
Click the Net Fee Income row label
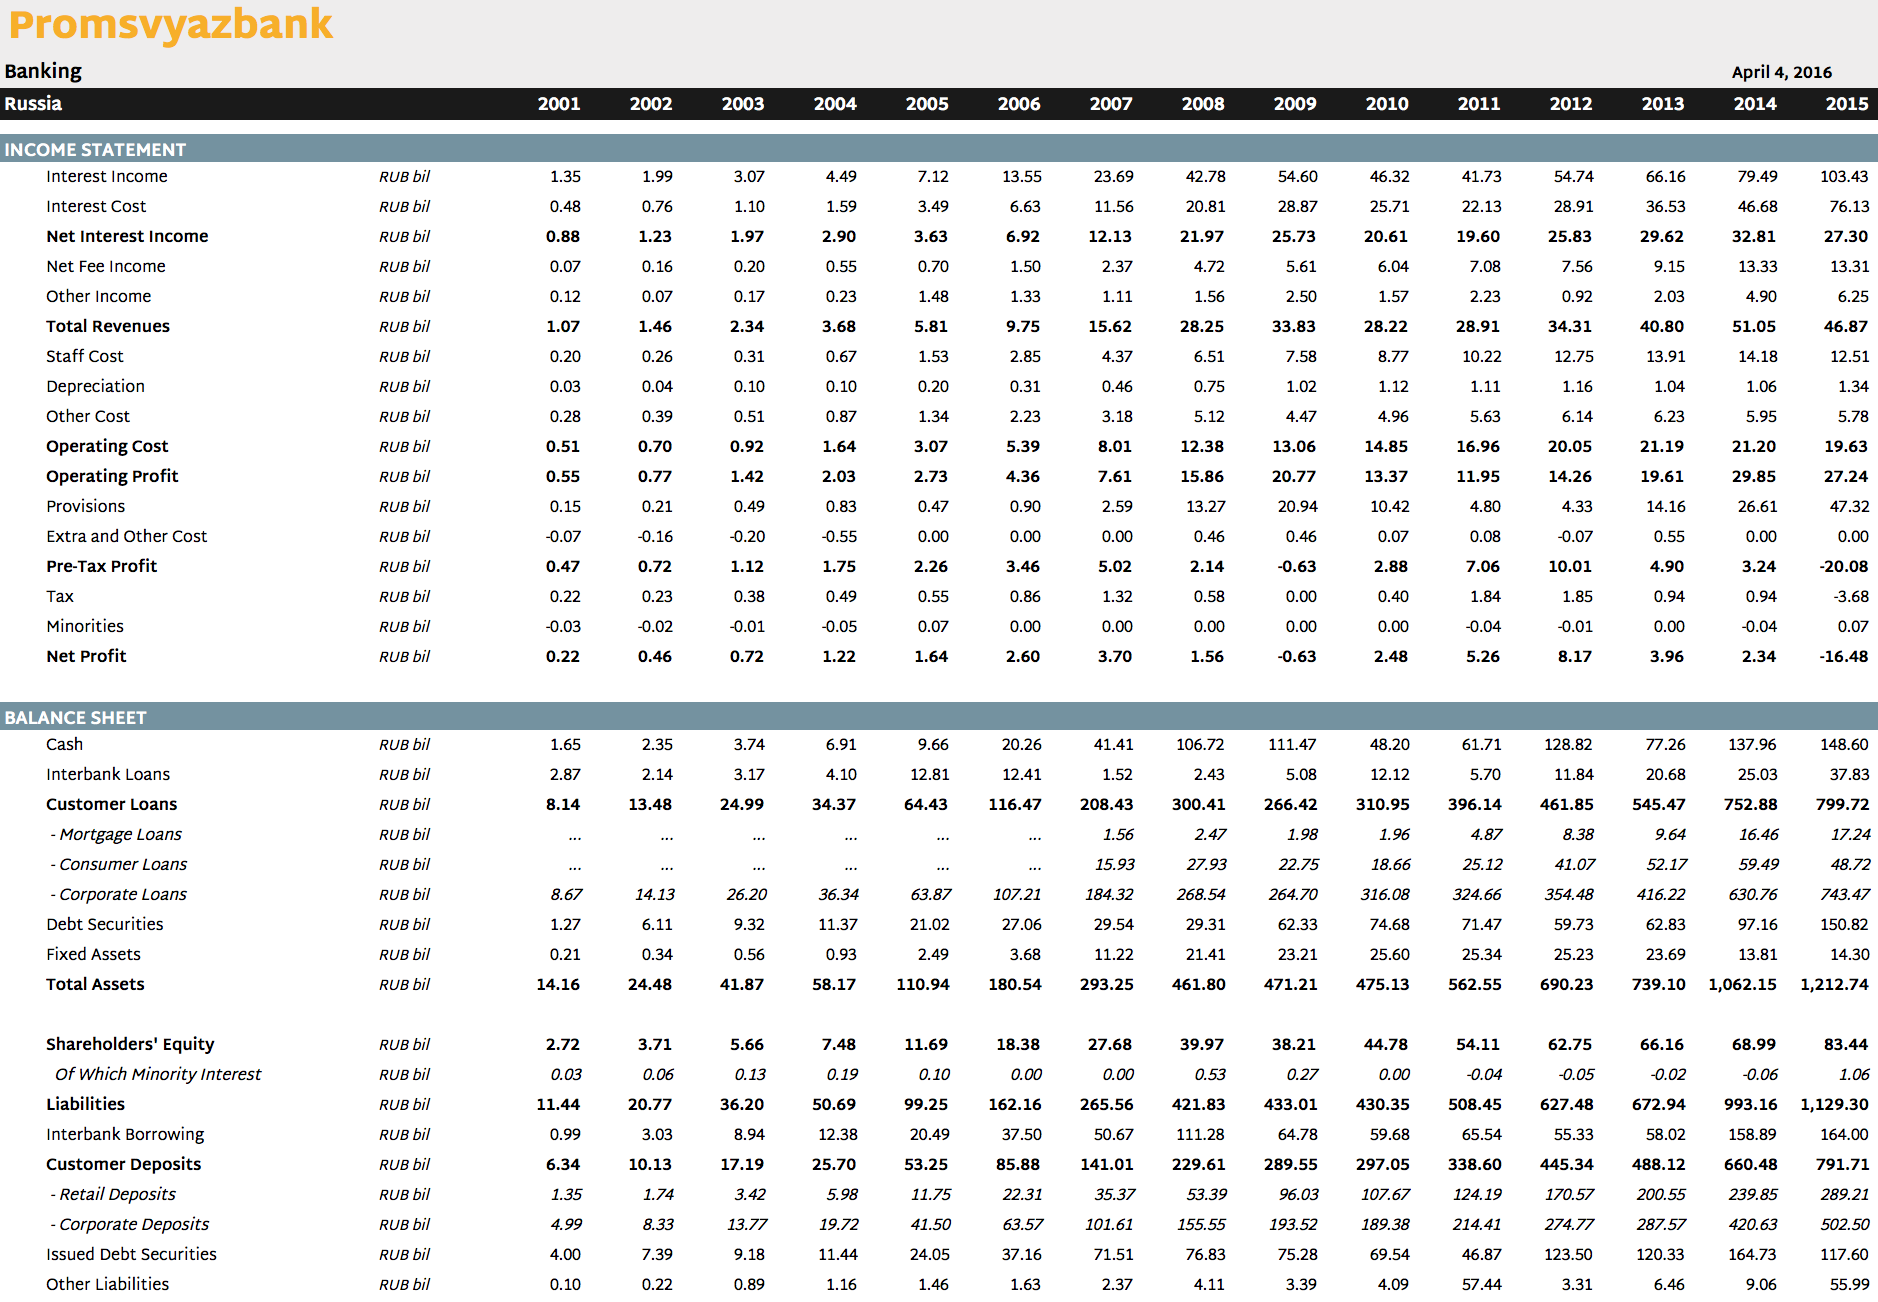(106, 267)
